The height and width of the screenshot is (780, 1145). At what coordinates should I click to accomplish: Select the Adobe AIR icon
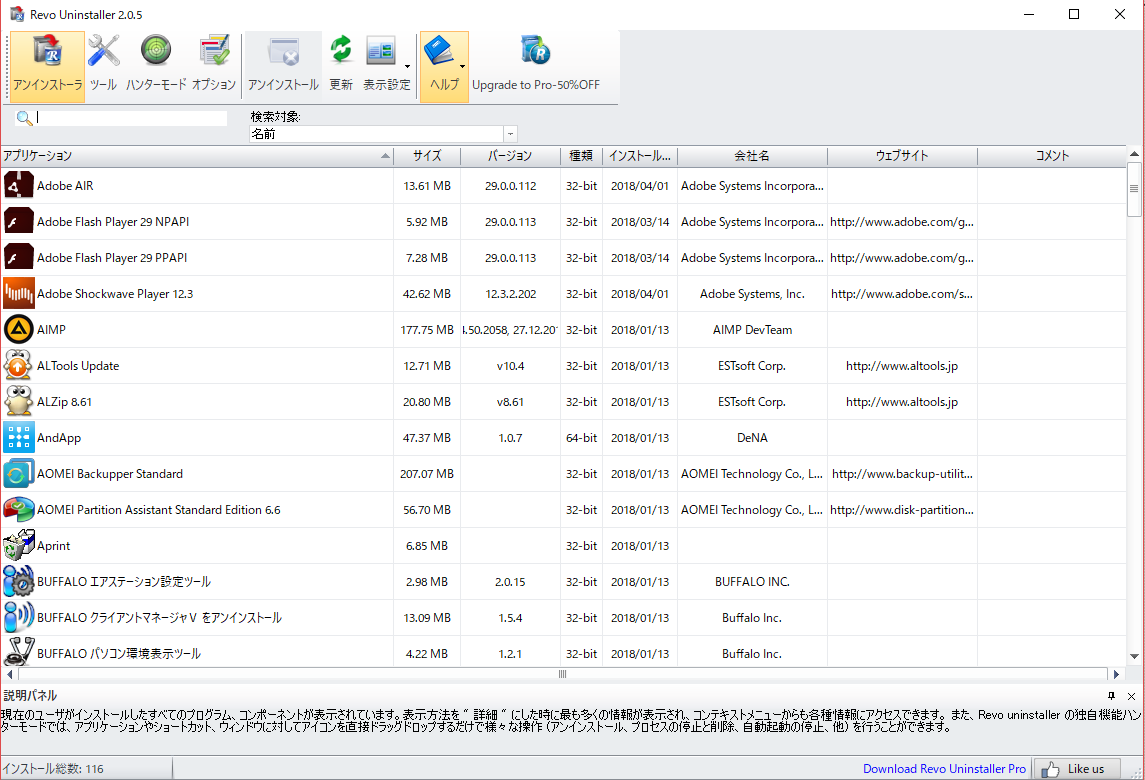(x=18, y=186)
